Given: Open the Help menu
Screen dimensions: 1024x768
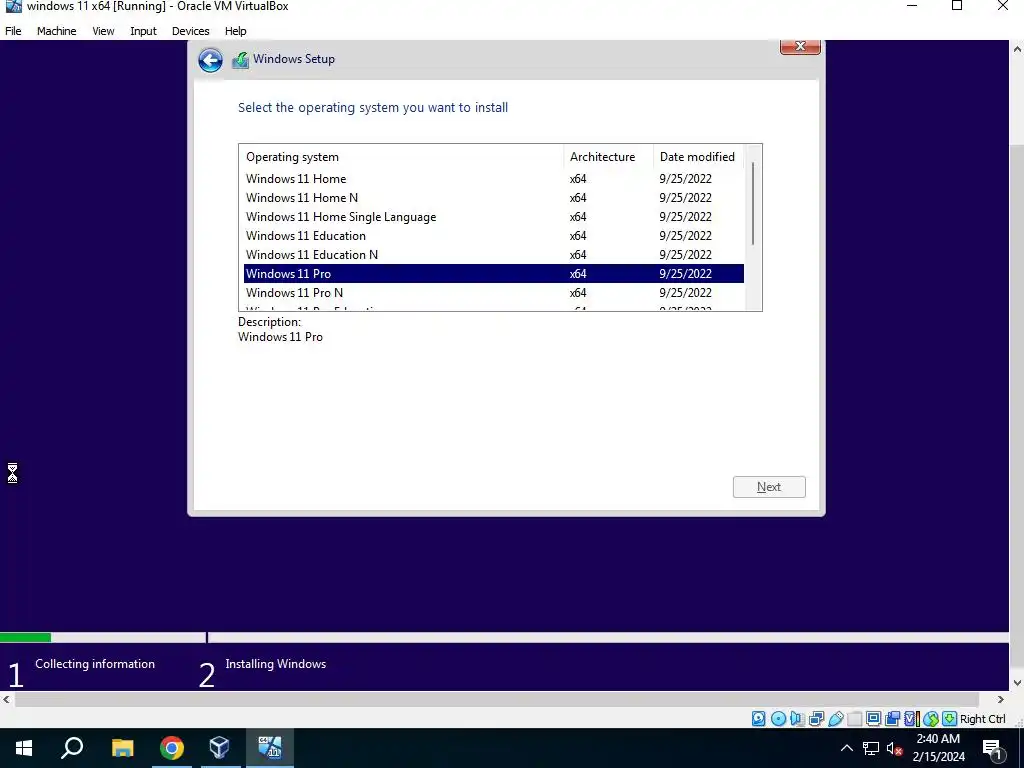Looking at the screenshot, I should pyautogui.click(x=235, y=31).
